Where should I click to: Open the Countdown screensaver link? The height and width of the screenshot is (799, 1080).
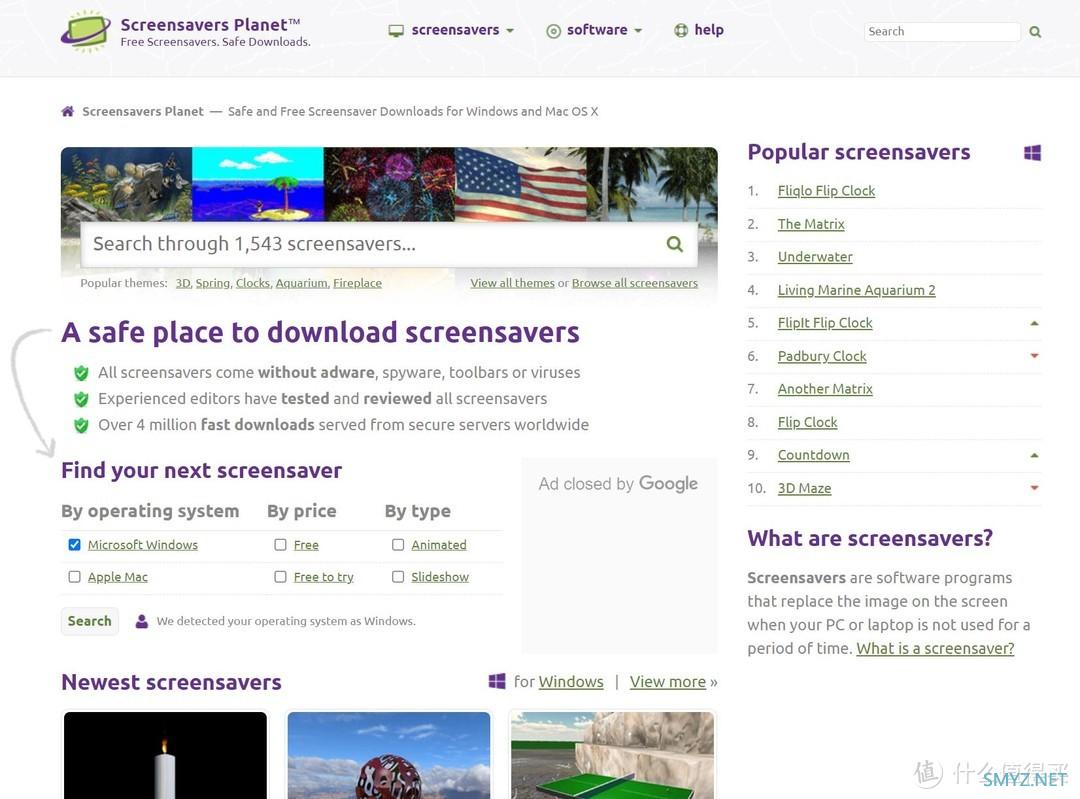[813, 455]
